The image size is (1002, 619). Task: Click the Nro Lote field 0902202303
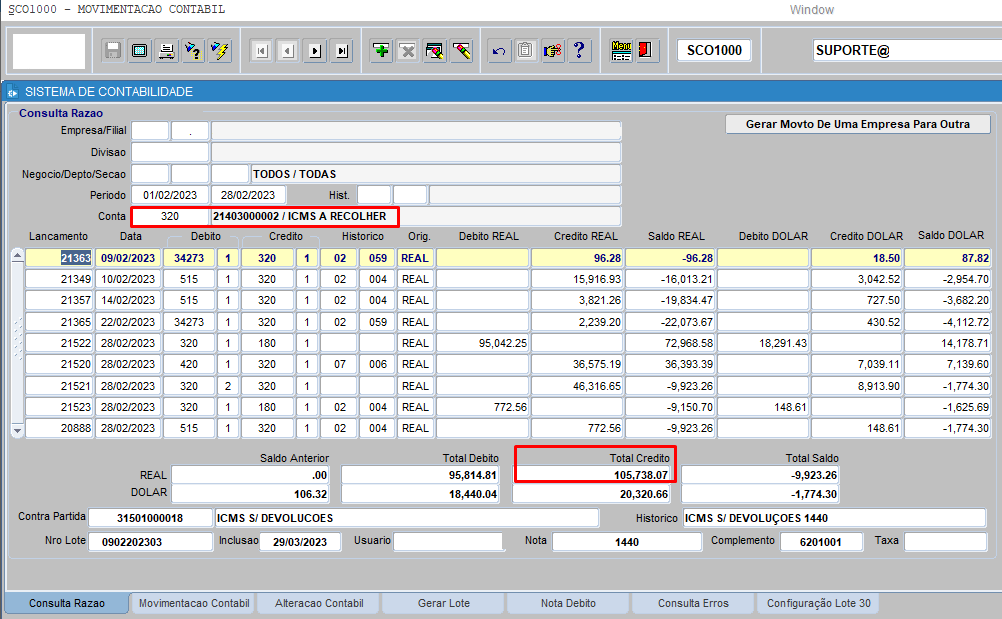pos(150,542)
